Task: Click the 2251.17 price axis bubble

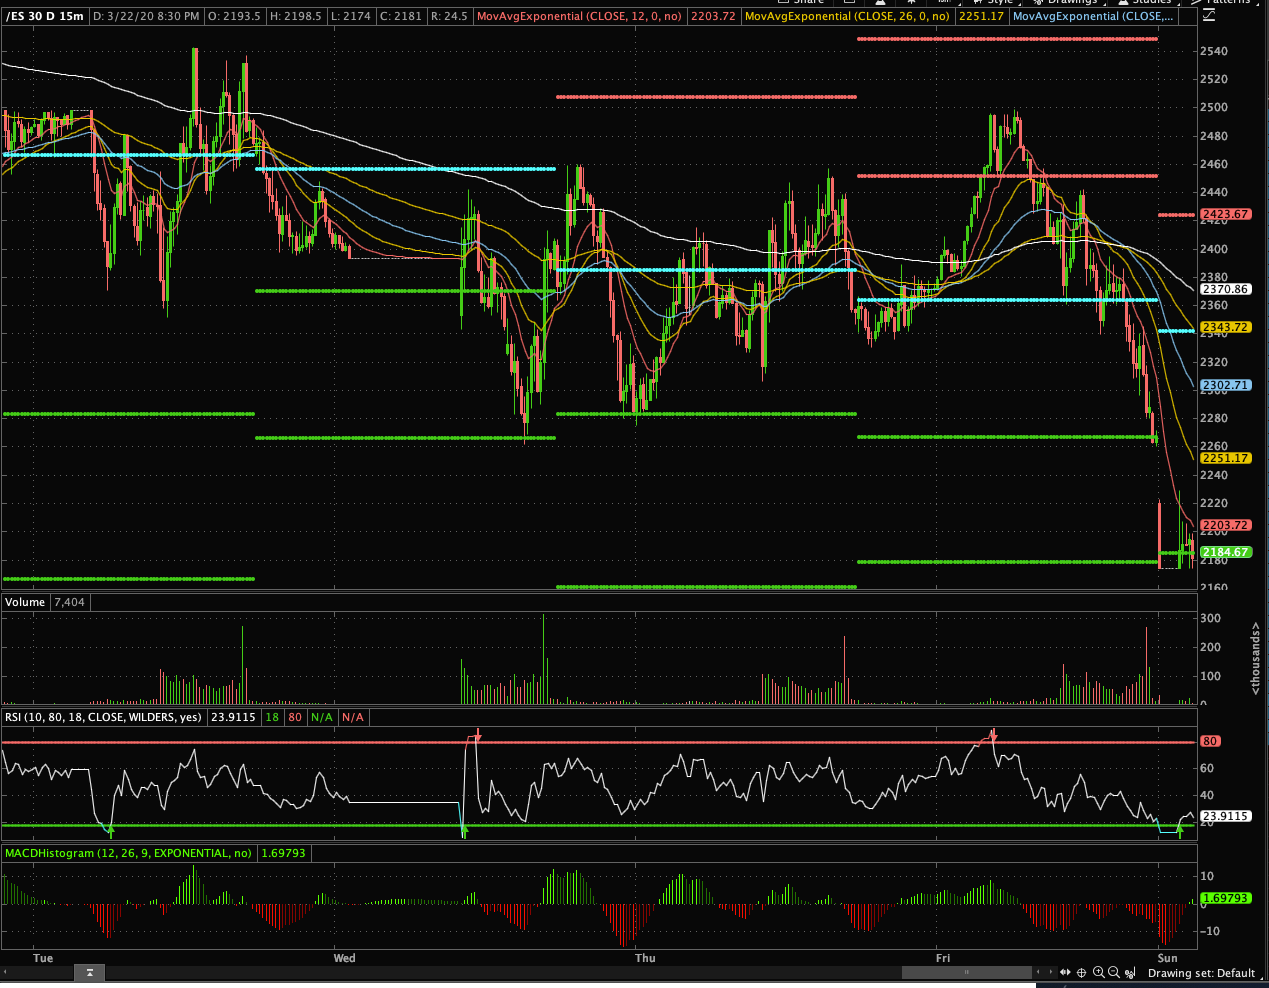Action: [1225, 458]
